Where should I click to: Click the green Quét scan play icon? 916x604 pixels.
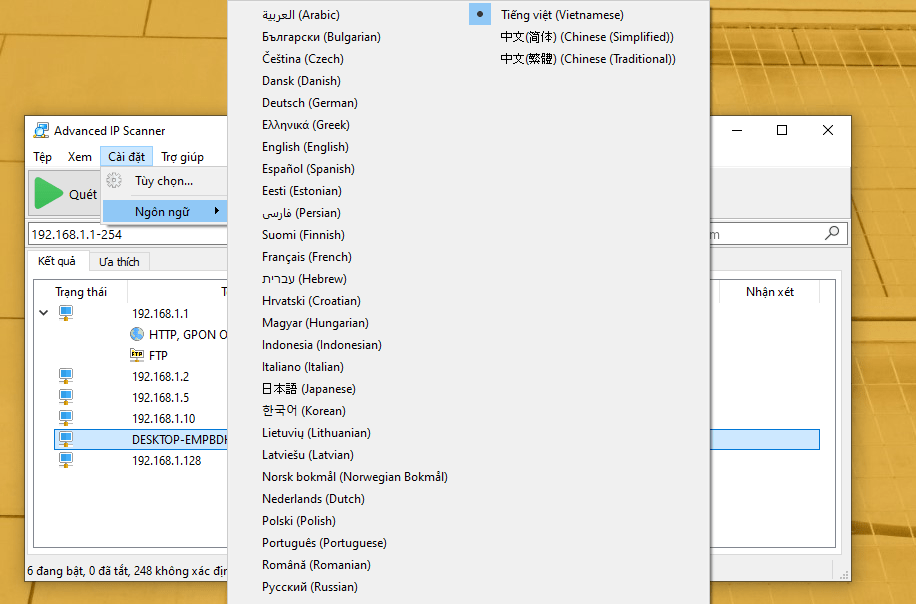(48, 193)
